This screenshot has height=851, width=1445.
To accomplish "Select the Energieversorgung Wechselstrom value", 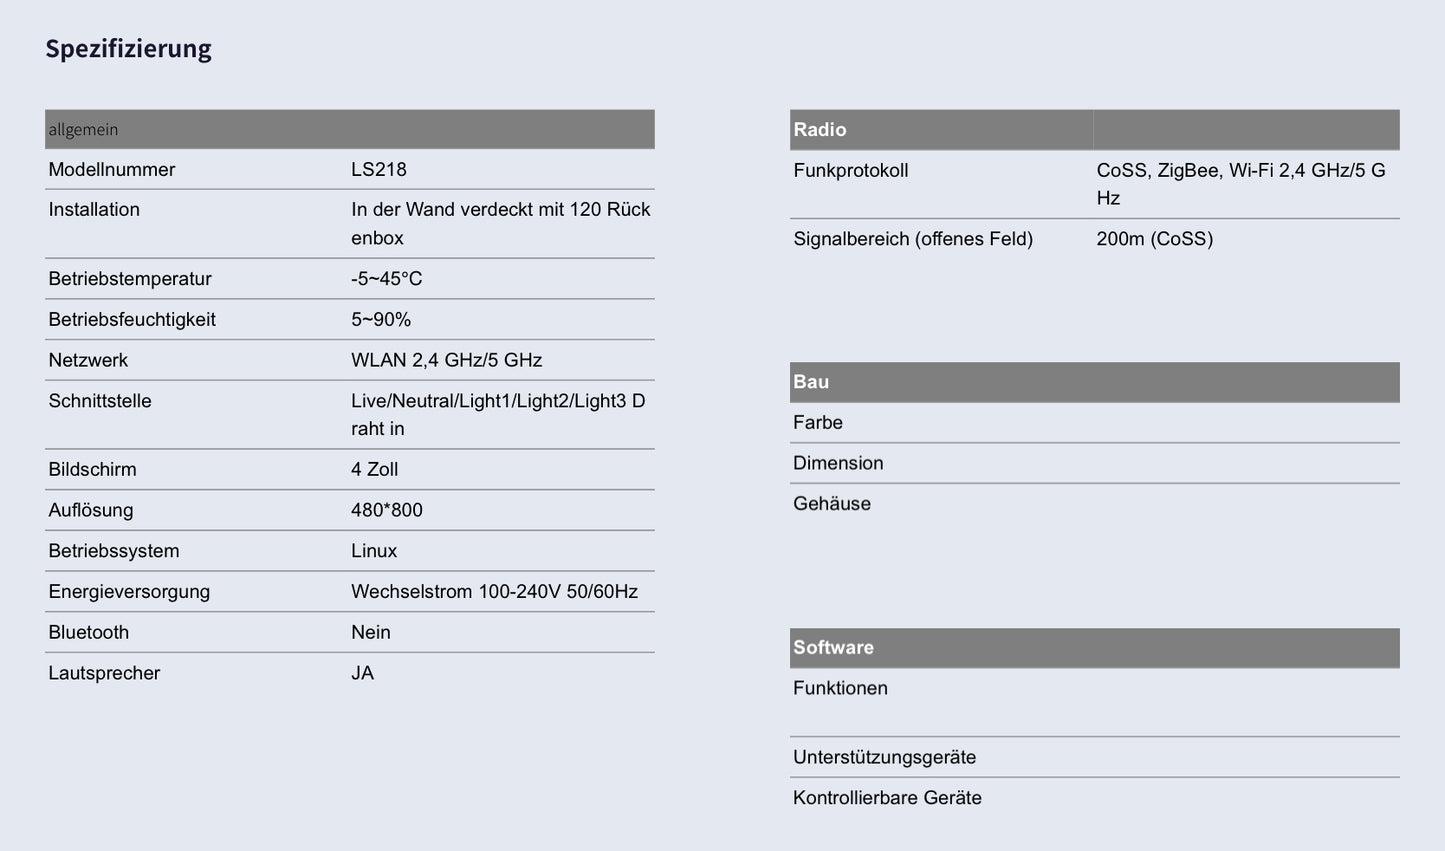I will click(494, 592).
